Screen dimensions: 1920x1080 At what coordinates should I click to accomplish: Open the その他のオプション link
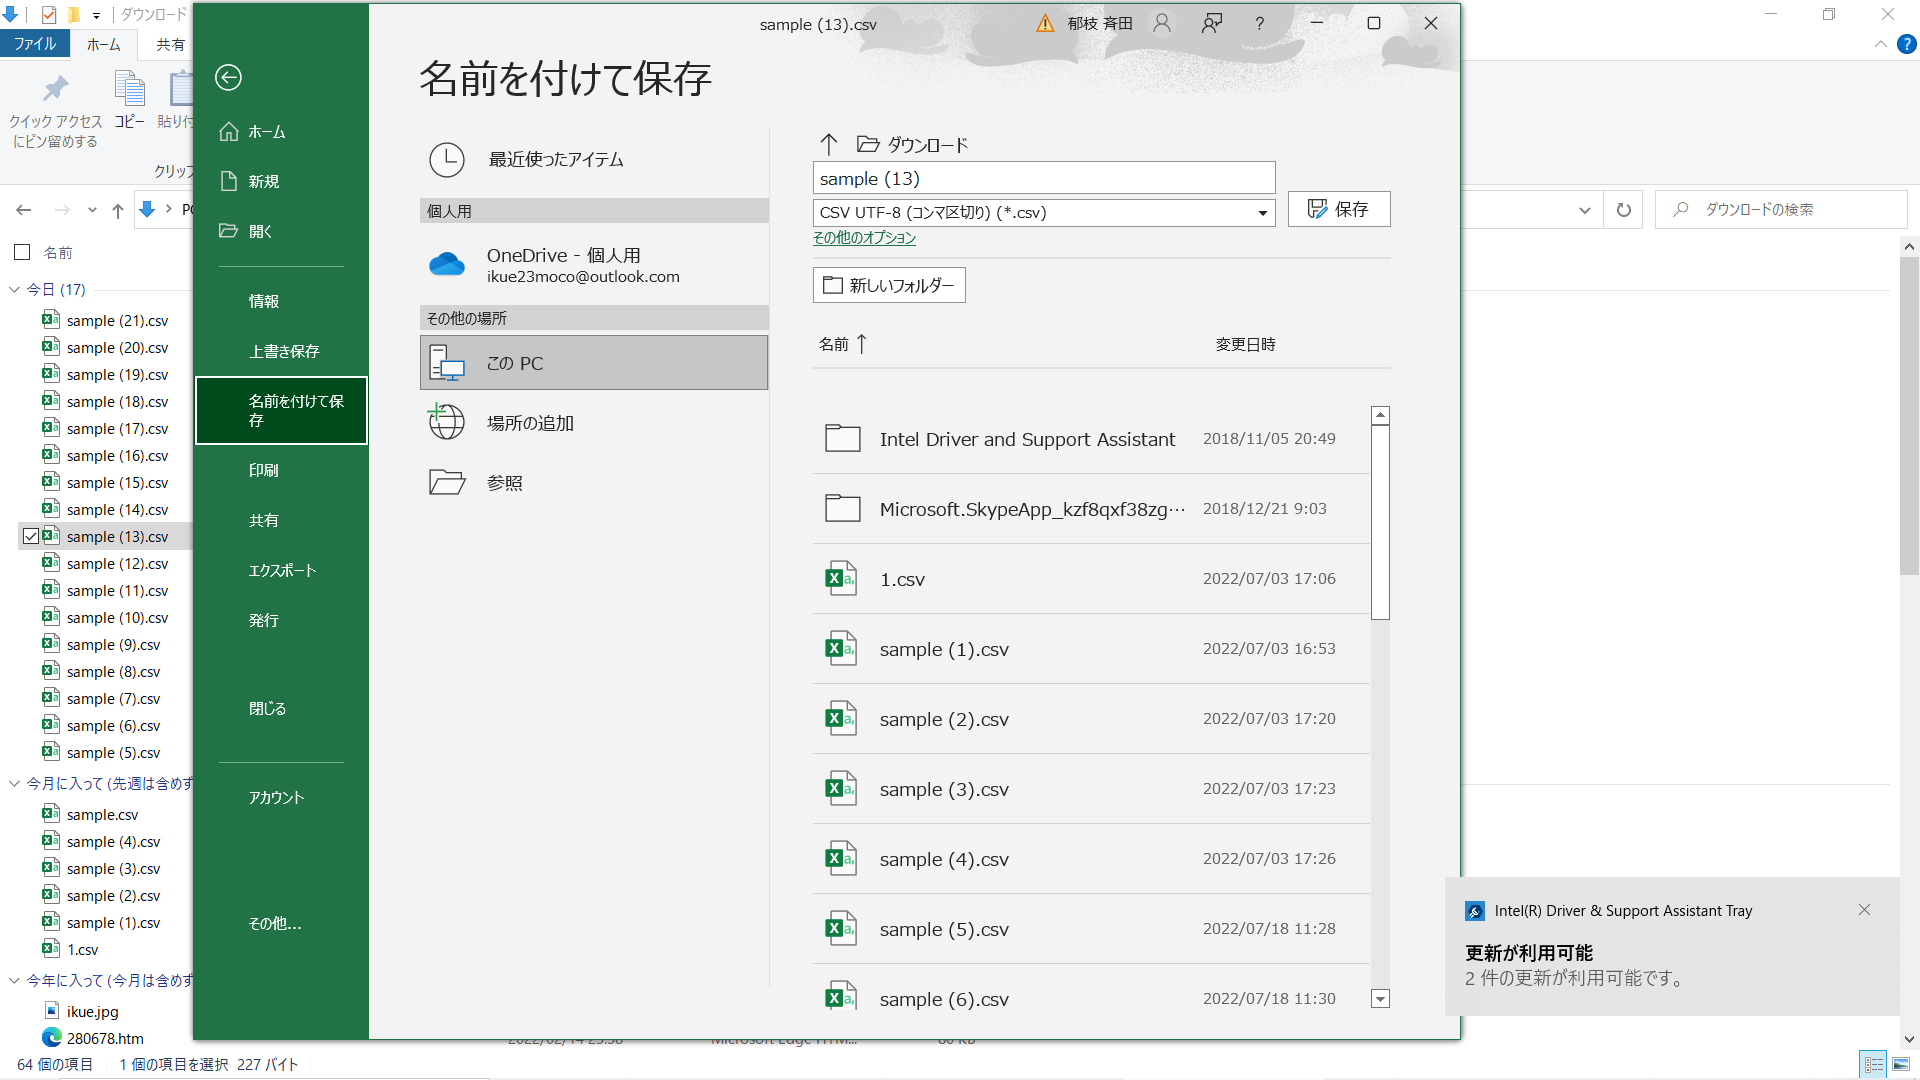[x=864, y=238]
